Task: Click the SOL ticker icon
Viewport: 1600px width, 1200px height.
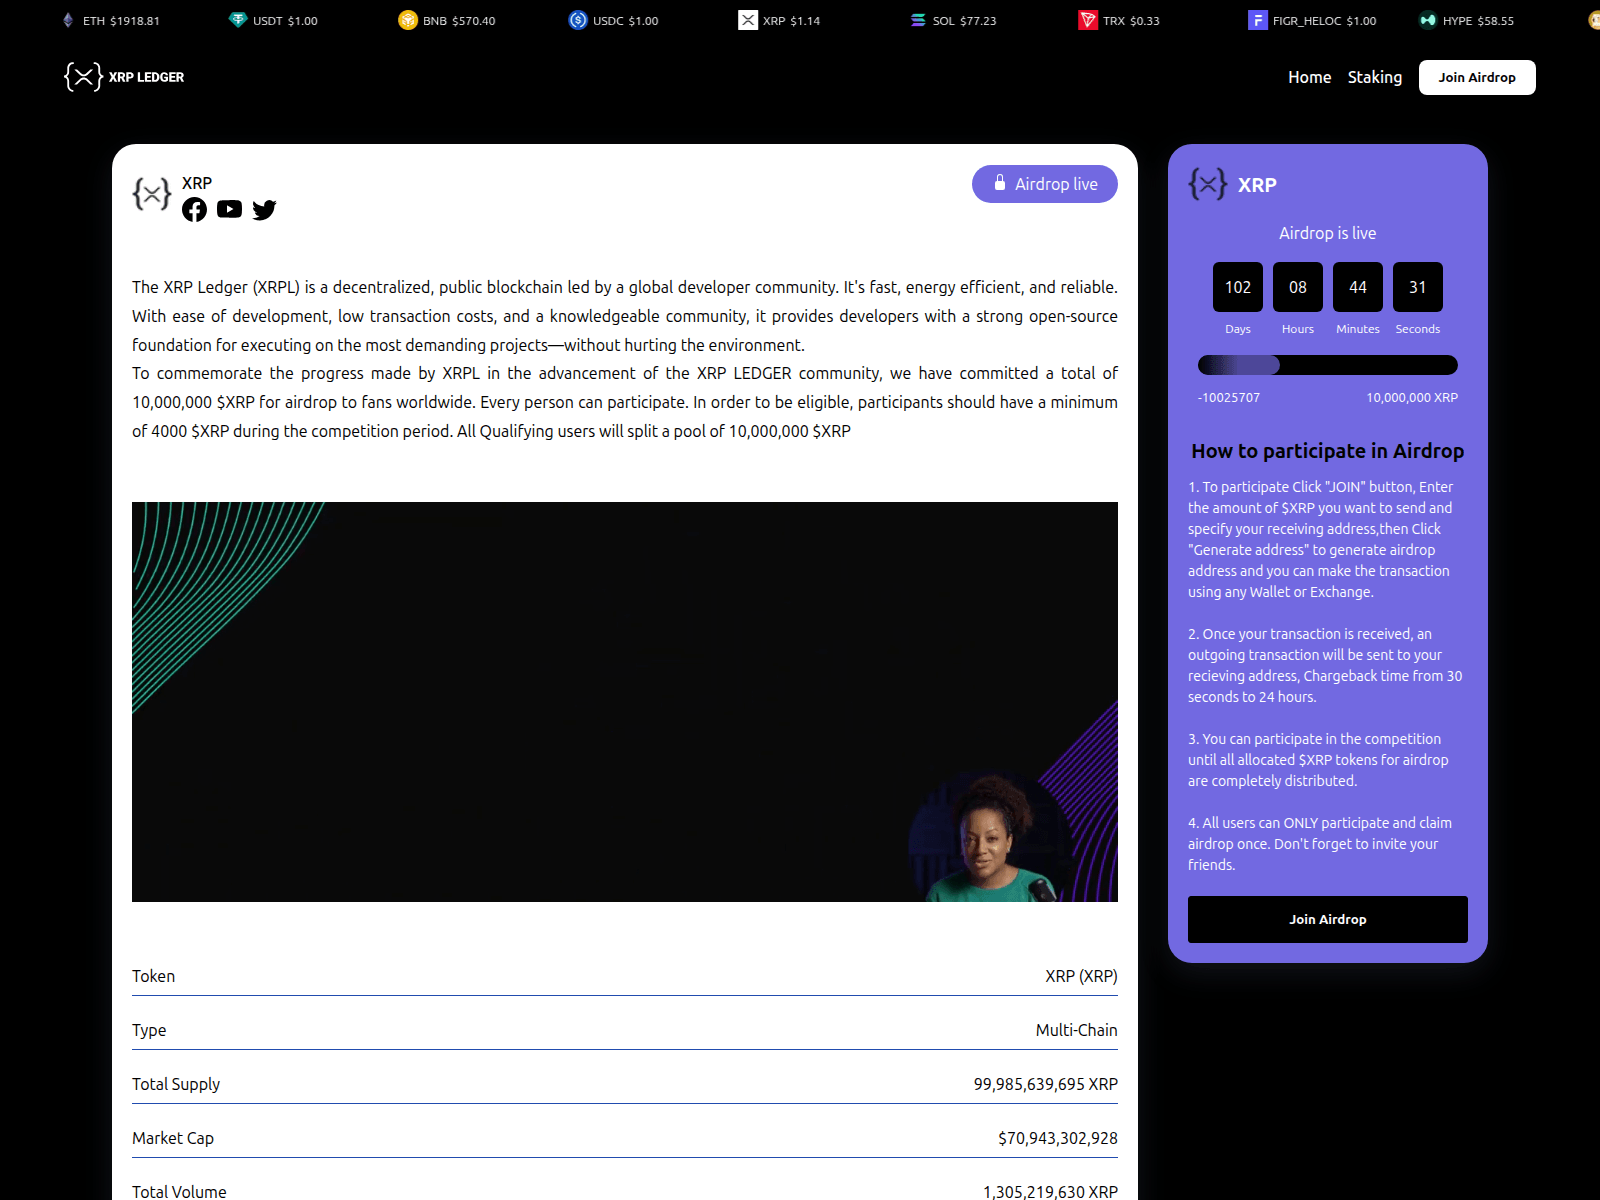Action: pyautogui.click(x=918, y=20)
